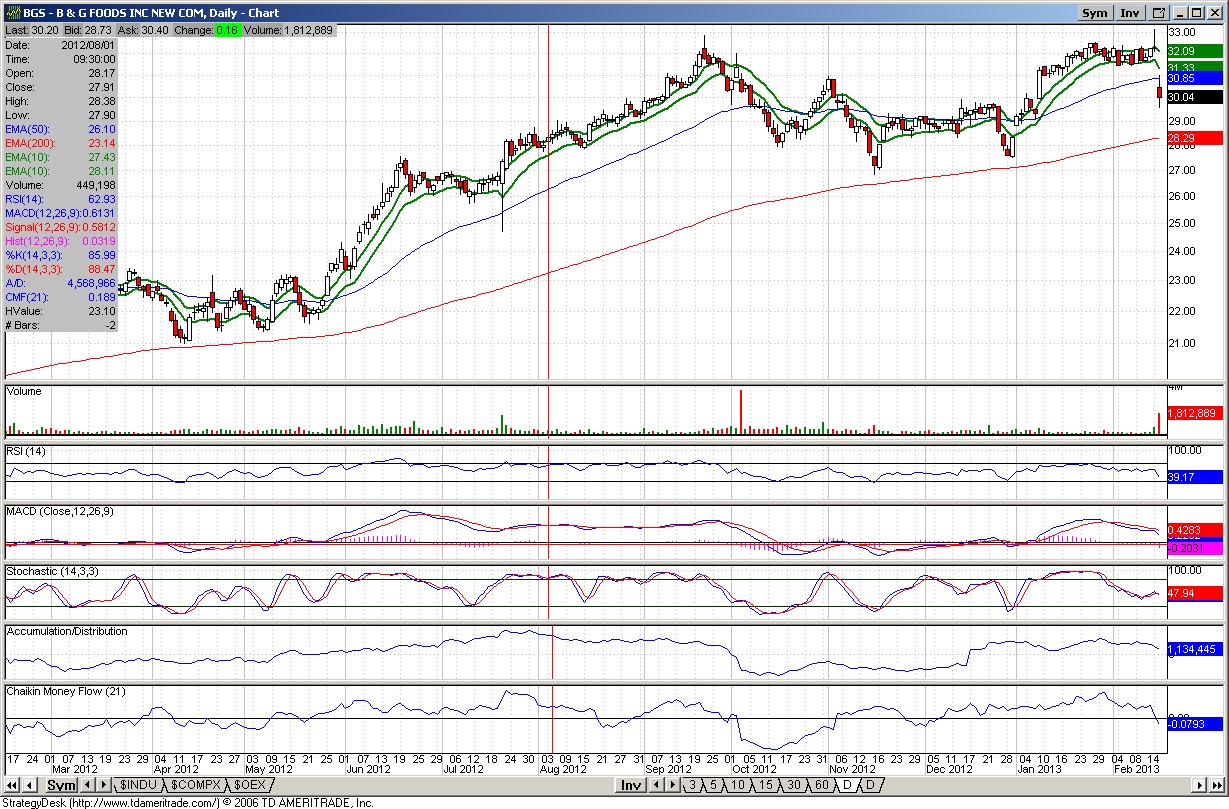Switch to the $INDU symbol tab
The image size is (1229, 809).
click(139, 786)
